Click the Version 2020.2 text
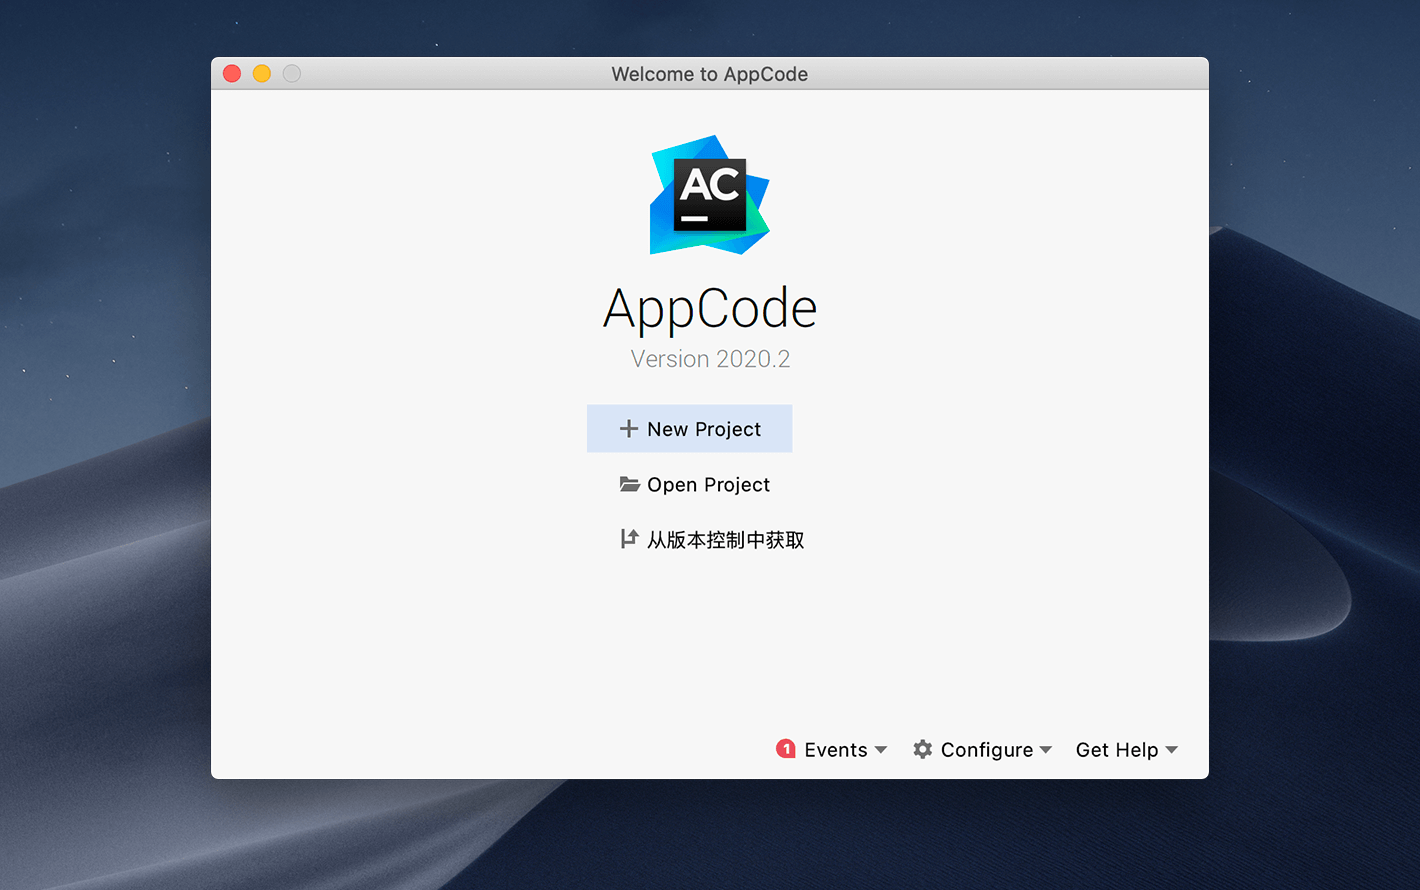 710,359
